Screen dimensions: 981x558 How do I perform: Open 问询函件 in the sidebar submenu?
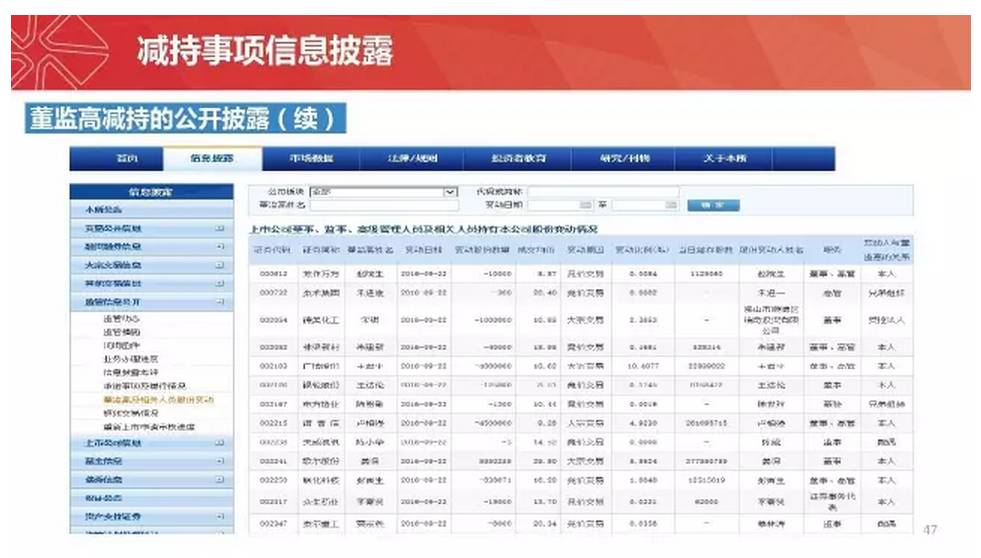click(121, 345)
